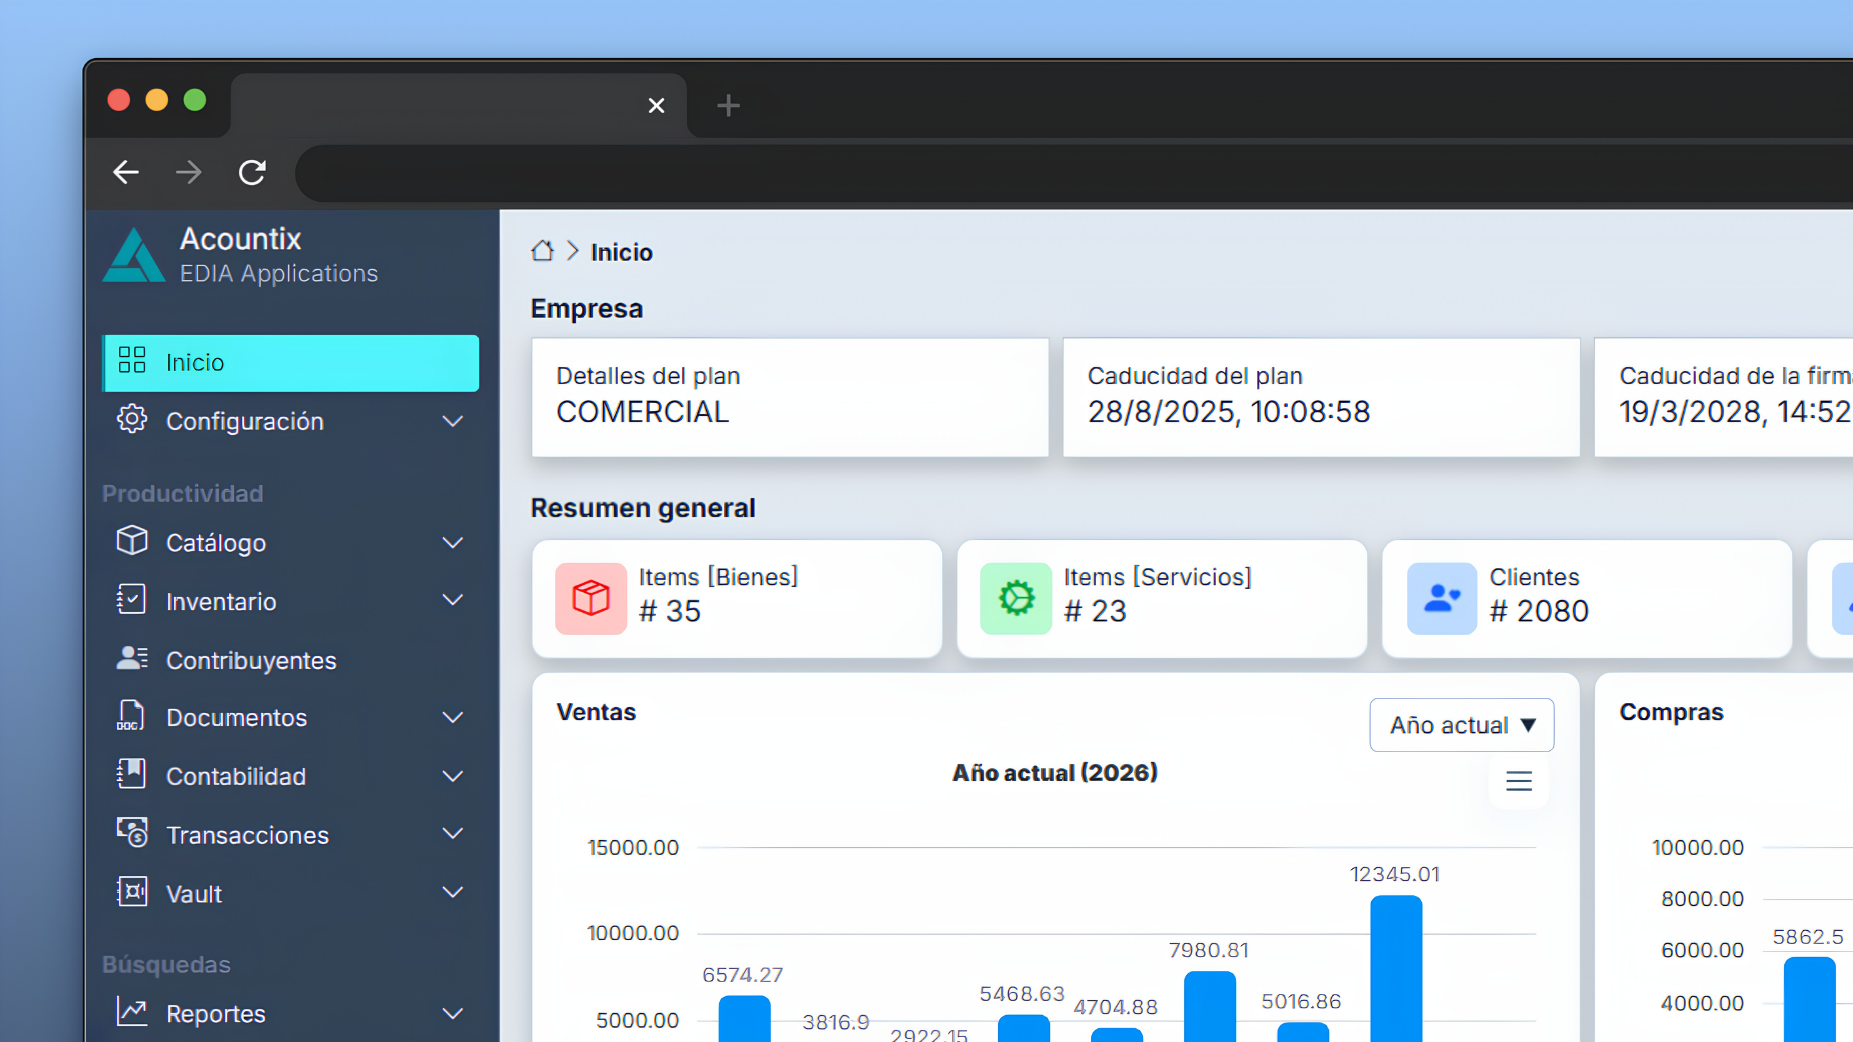Click the Clientes # 2080 card
1853x1042 pixels.
coord(1587,598)
